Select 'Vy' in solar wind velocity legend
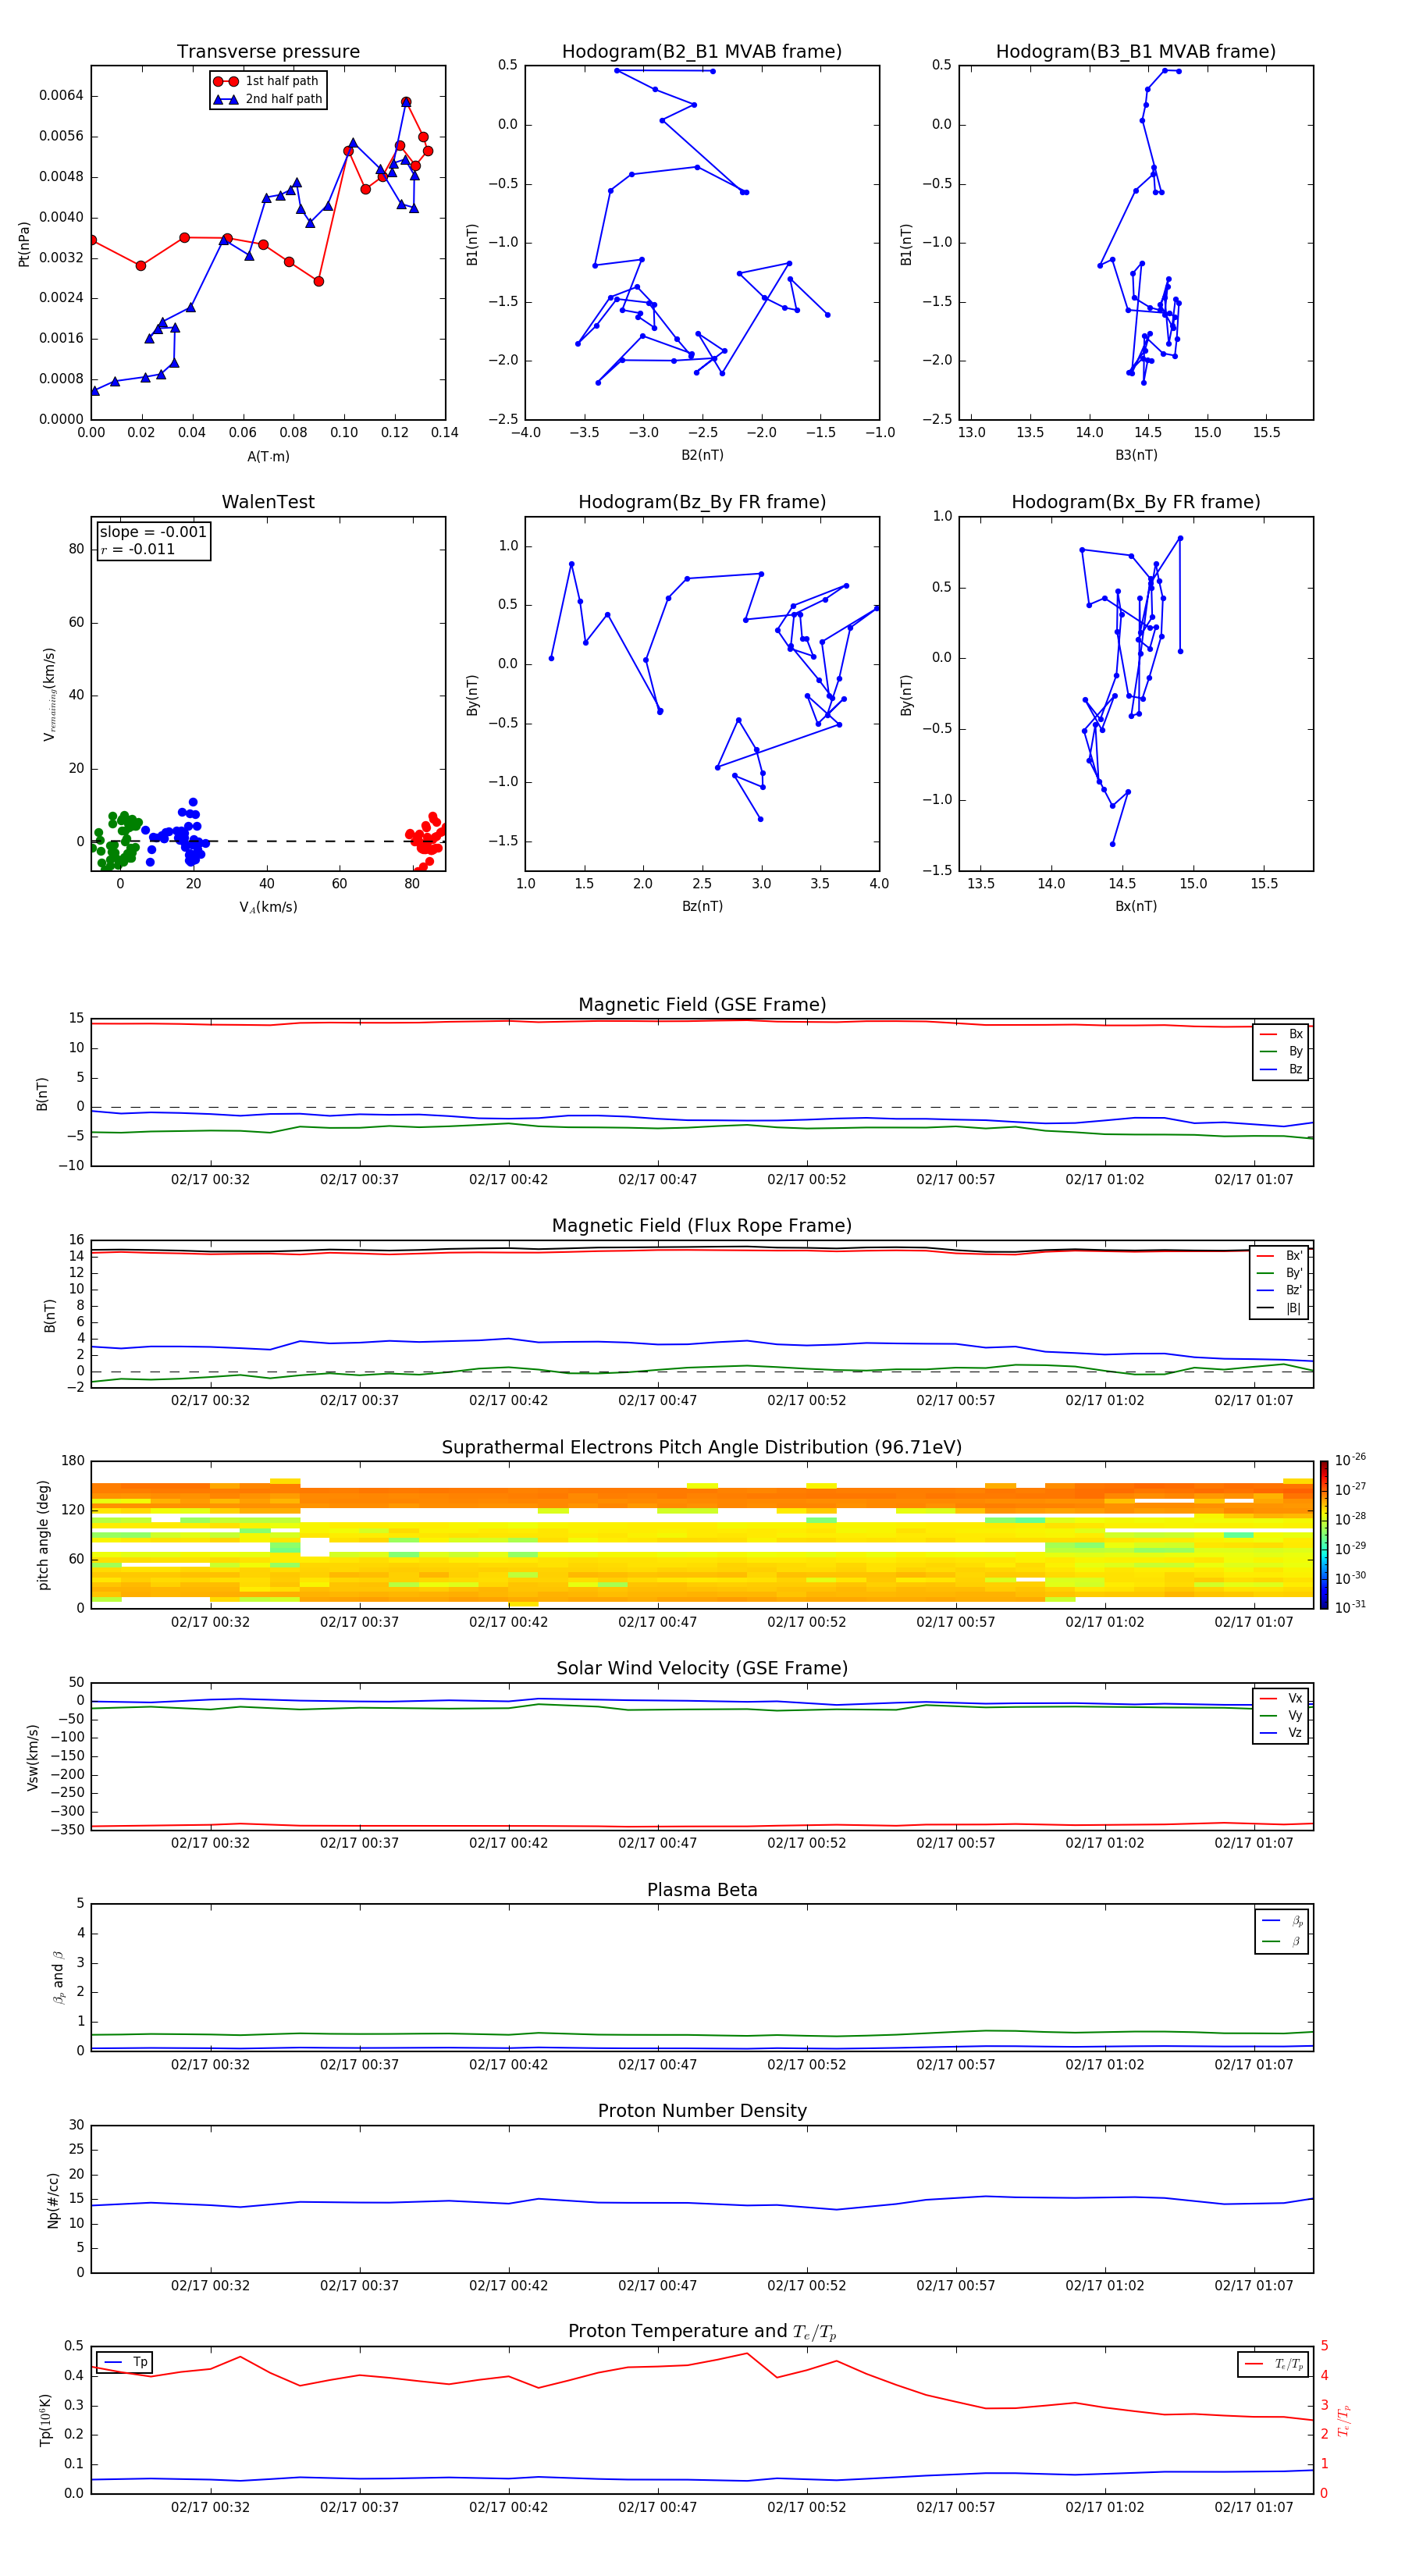1405x2576 pixels. click(x=1281, y=1715)
